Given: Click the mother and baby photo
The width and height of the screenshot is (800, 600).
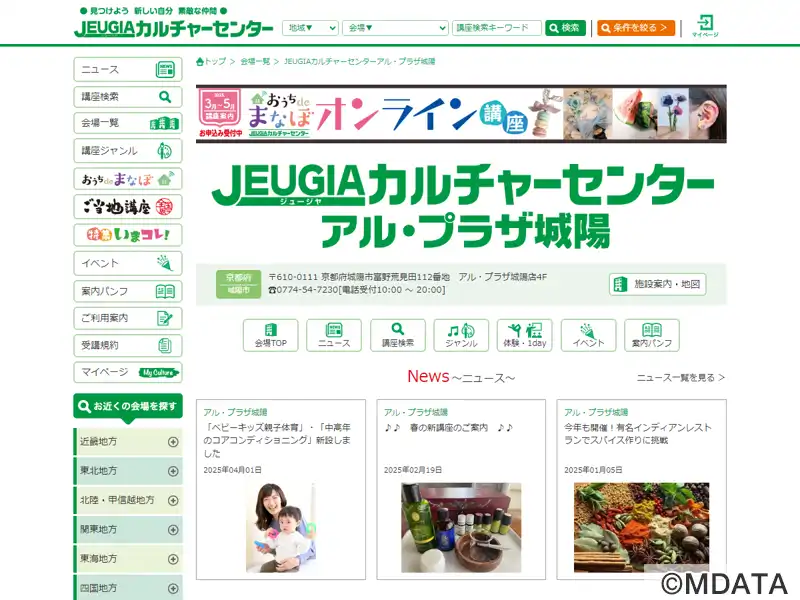Looking at the screenshot, I should (x=281, y=527).
